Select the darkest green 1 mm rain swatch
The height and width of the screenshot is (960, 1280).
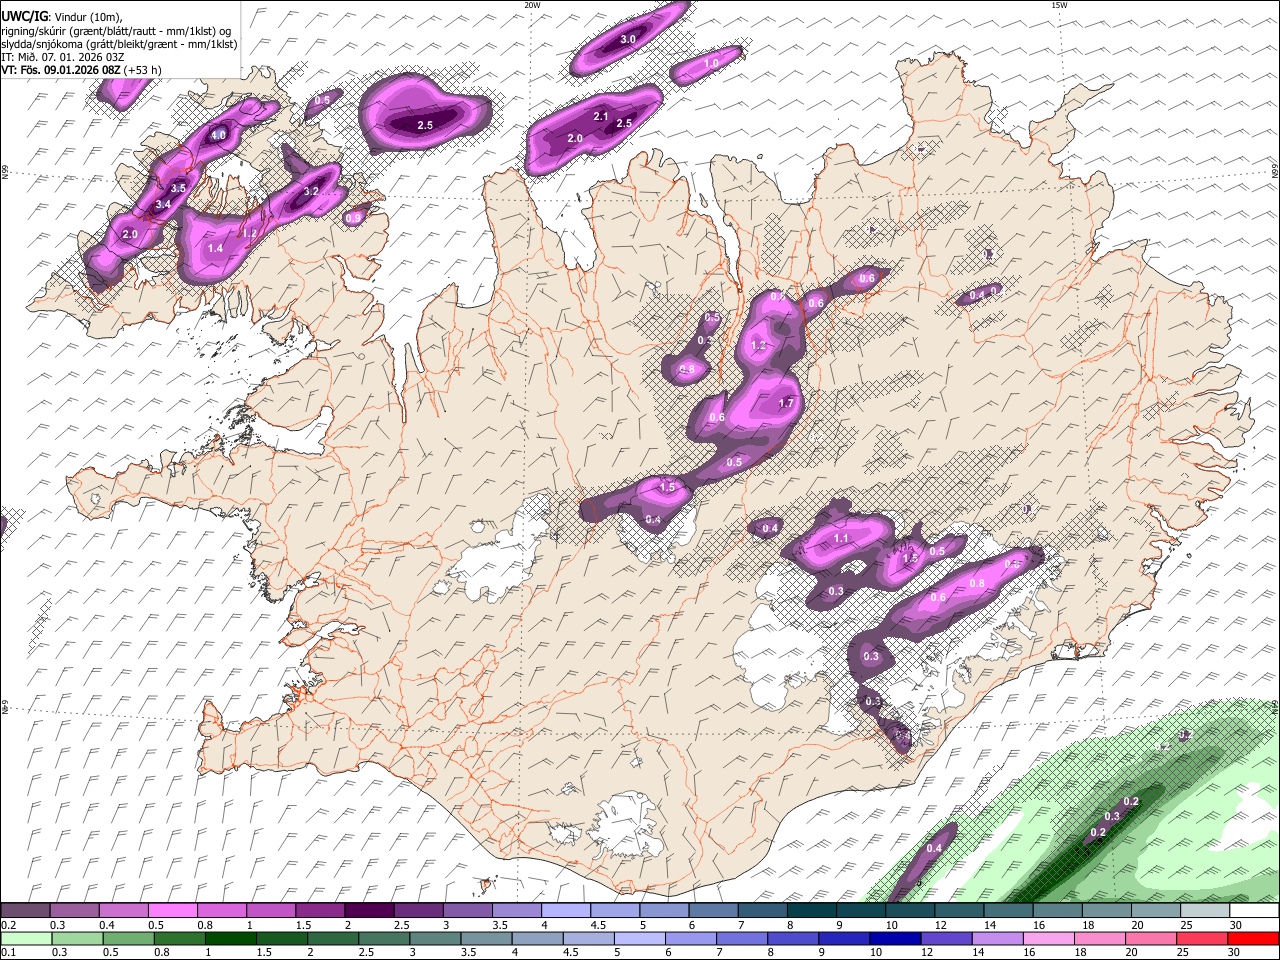pos(231,939)
